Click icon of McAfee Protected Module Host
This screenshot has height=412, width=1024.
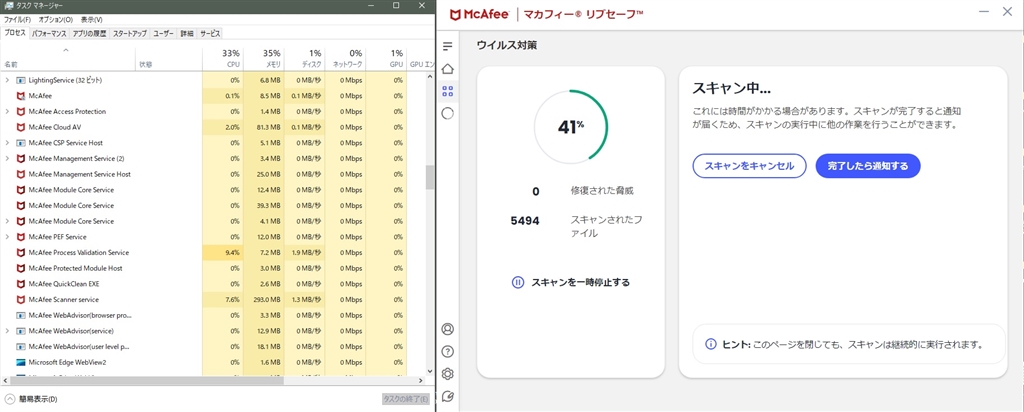tap(20, 268)
